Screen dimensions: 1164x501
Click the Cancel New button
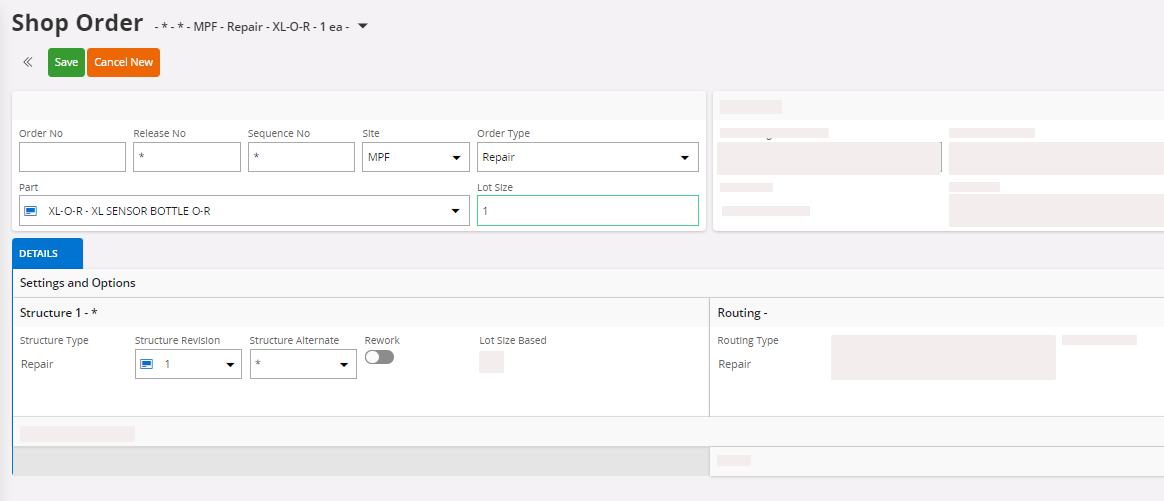pos(123,62)
